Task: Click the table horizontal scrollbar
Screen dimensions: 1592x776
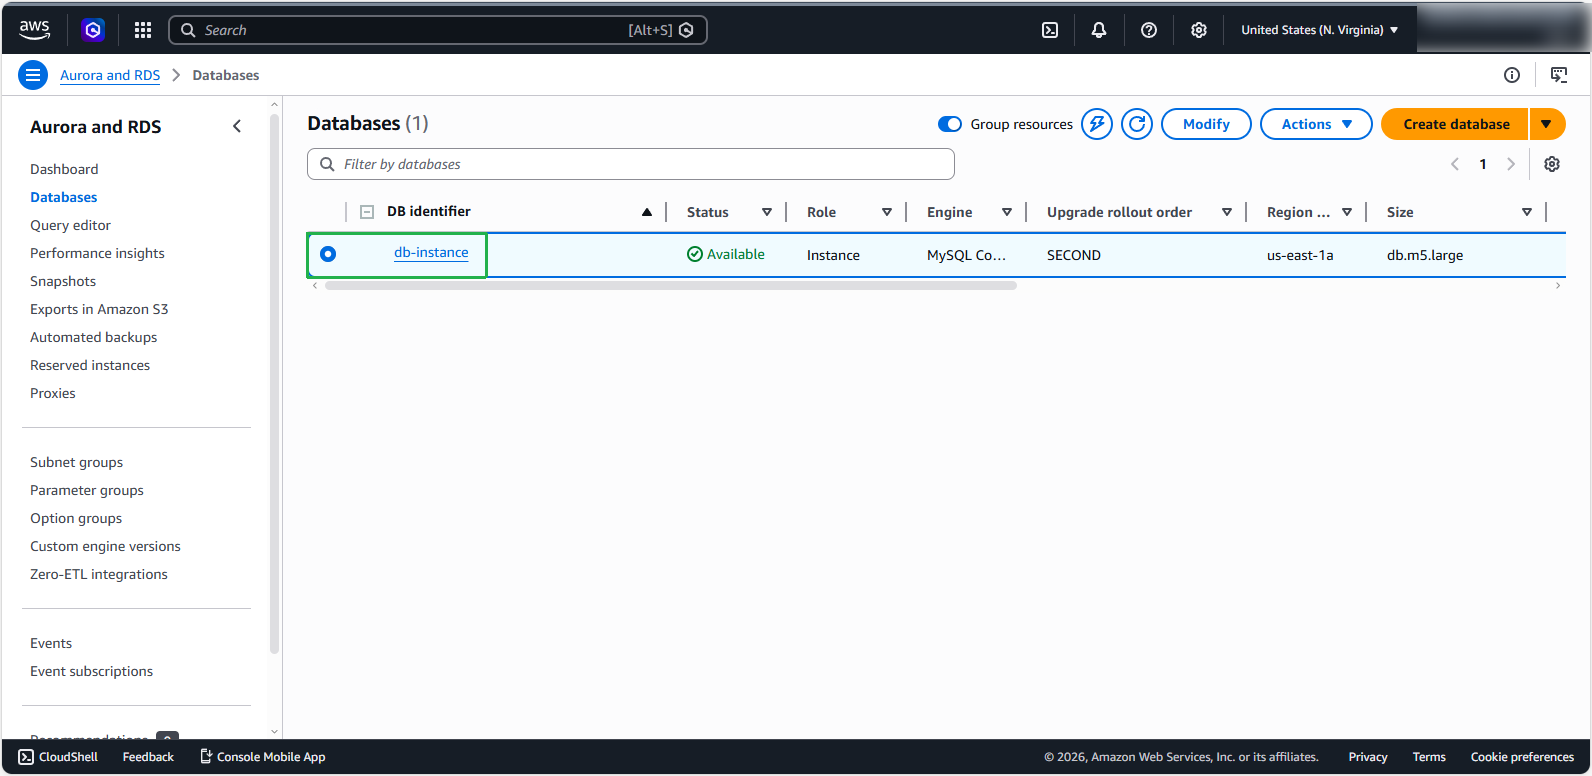Action: click(670, 286)
